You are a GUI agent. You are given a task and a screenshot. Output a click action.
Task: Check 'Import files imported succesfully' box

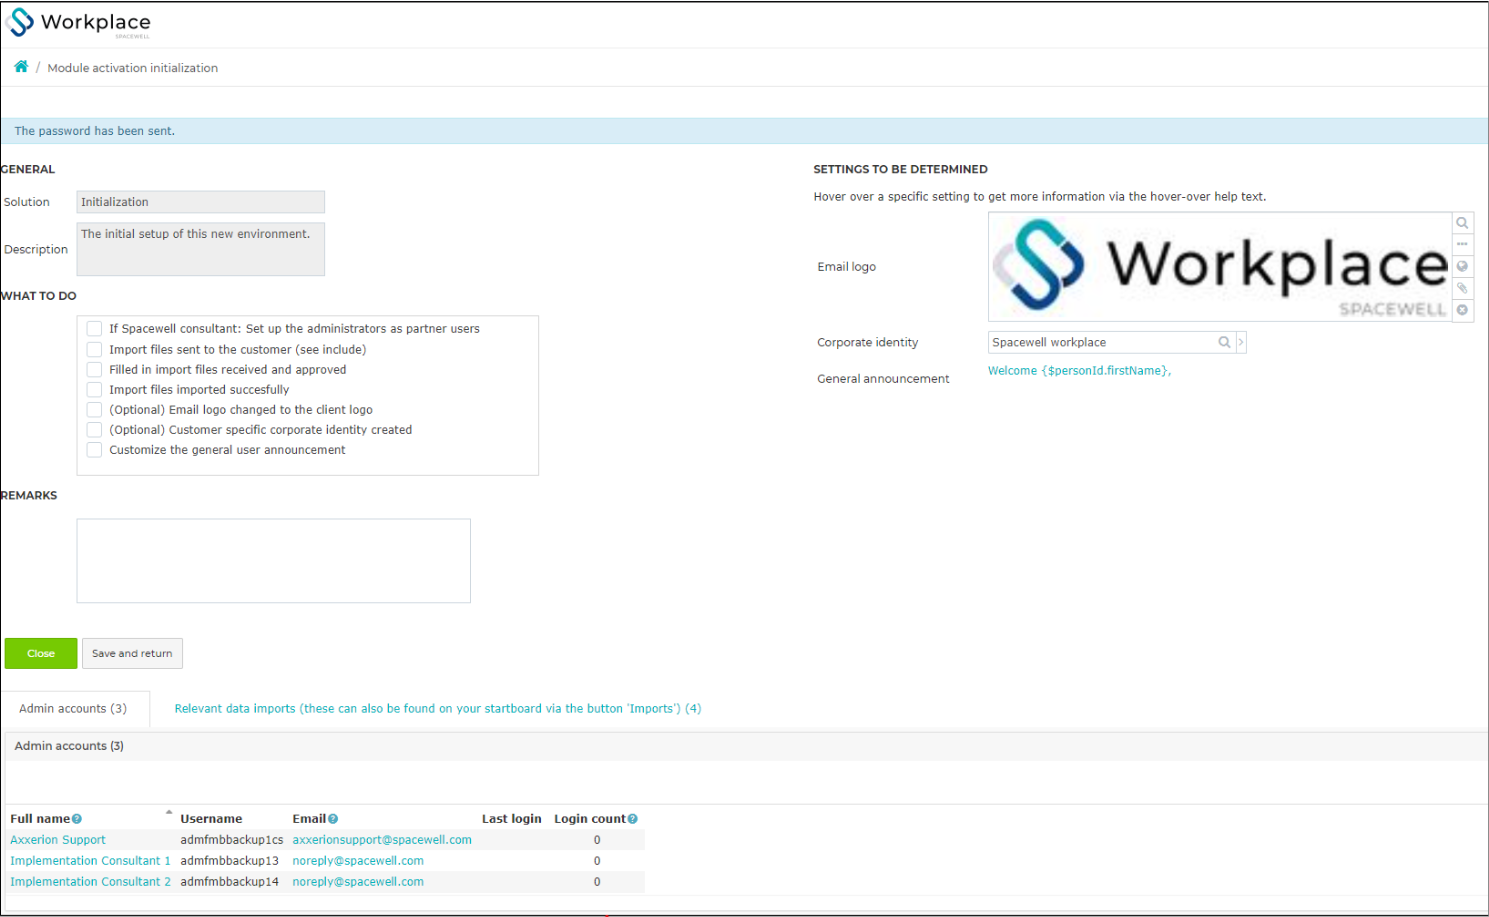point(94,389)
